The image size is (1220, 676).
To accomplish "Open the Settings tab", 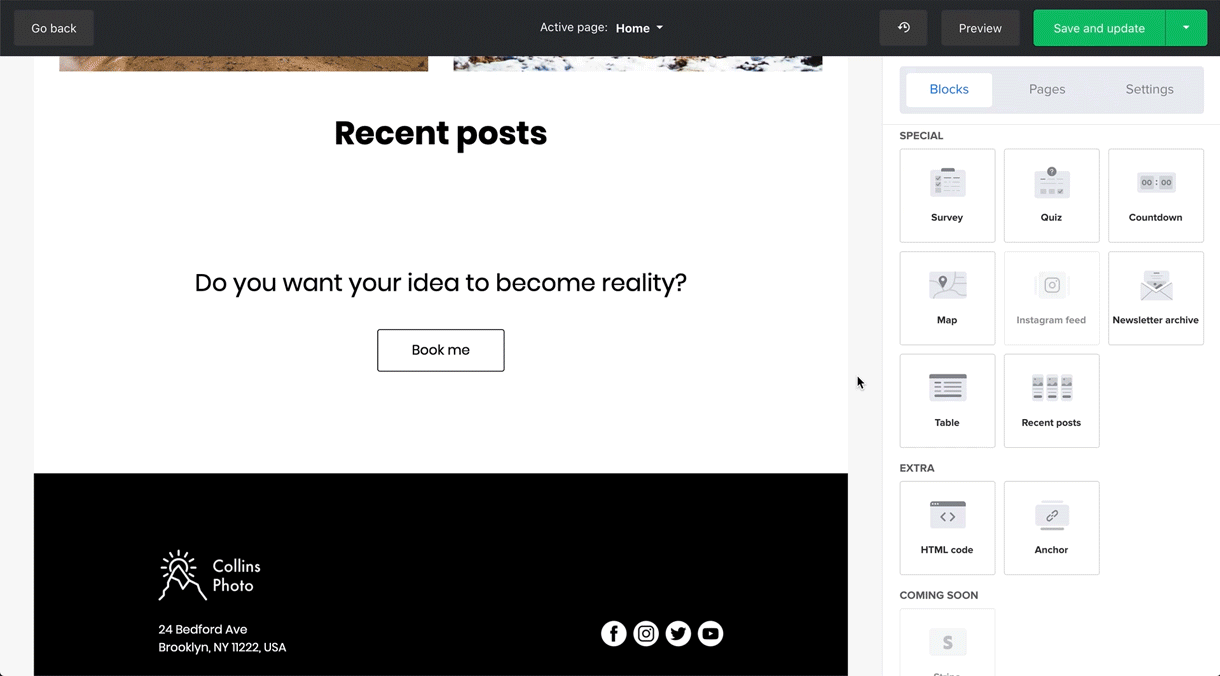I will click(x=1149, y=89).
